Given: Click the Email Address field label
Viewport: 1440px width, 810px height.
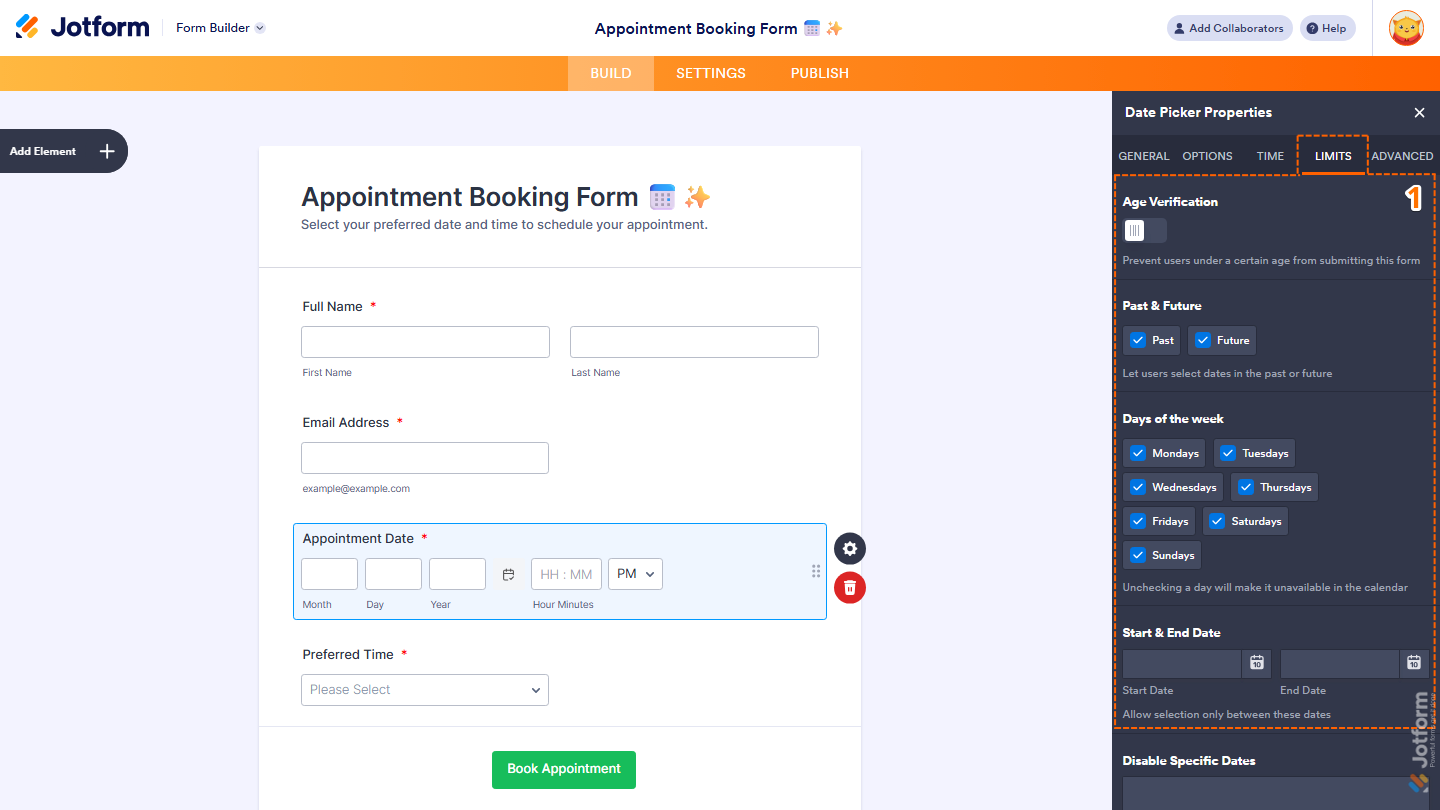Looking at the screenshot, I should coord(346,423).
